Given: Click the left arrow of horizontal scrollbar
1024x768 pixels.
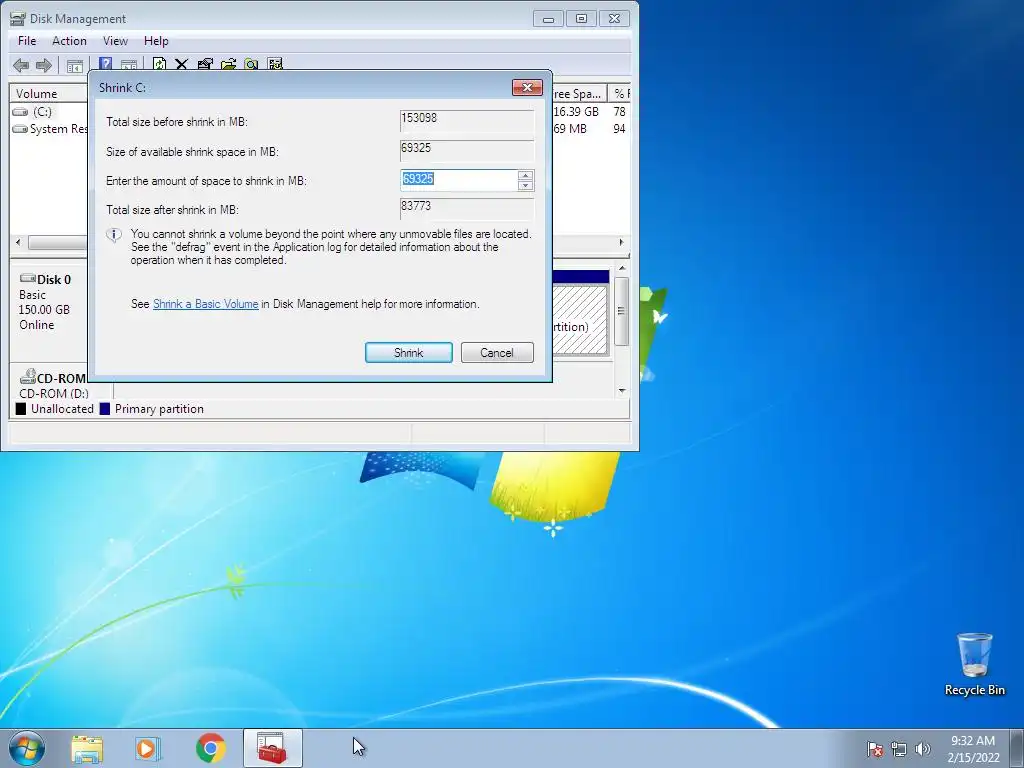Looking at the screenshot, I should (x=18, y=242).
